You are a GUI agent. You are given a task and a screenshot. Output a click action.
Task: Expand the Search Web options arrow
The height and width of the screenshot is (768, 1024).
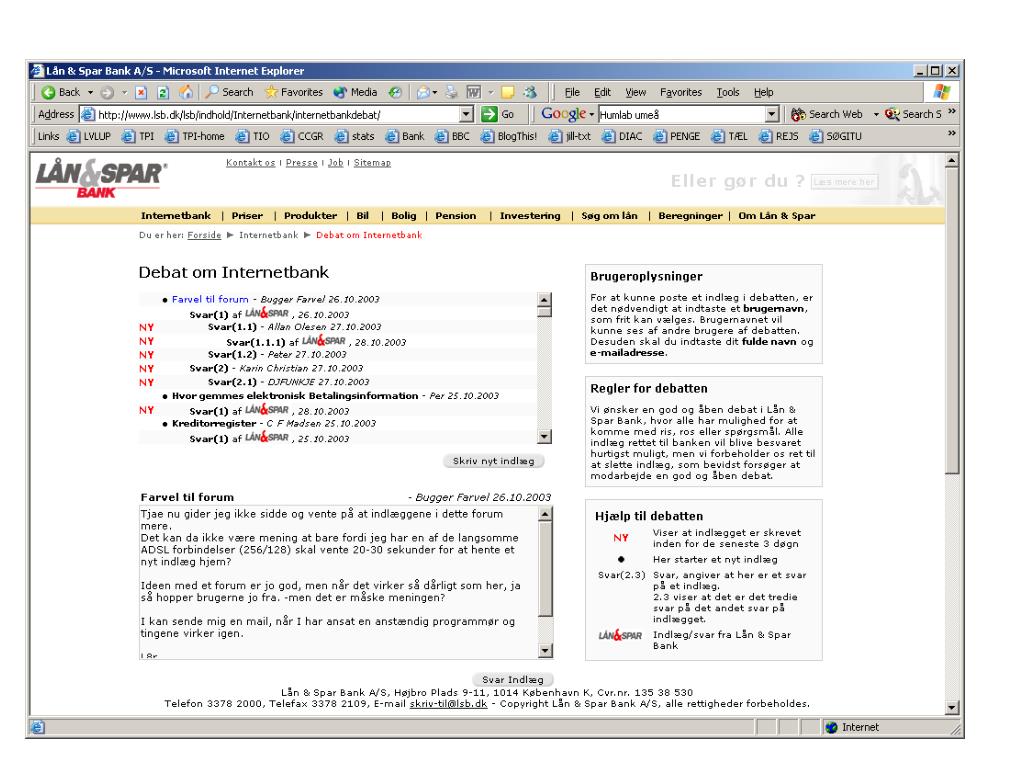tap(876, 114)
